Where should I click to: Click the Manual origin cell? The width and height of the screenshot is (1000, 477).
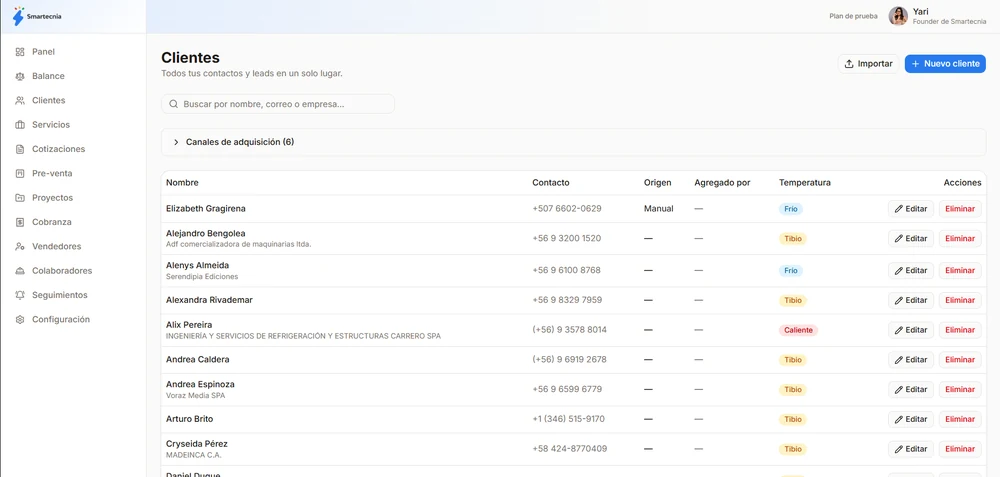tap(659, 209)
